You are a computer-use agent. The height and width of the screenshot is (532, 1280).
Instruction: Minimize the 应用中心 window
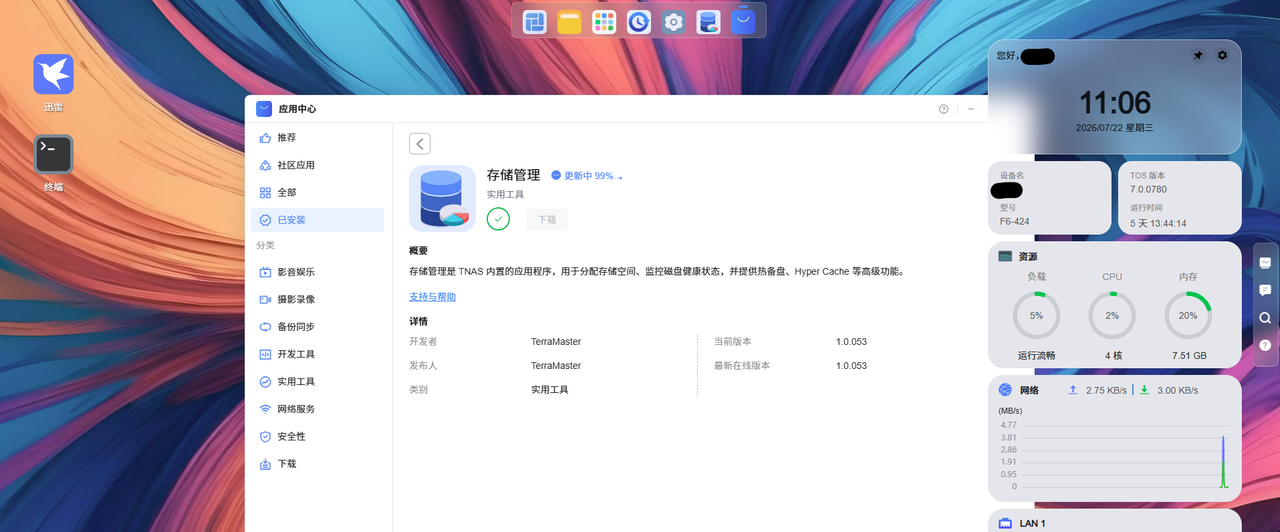coord(970,109)
